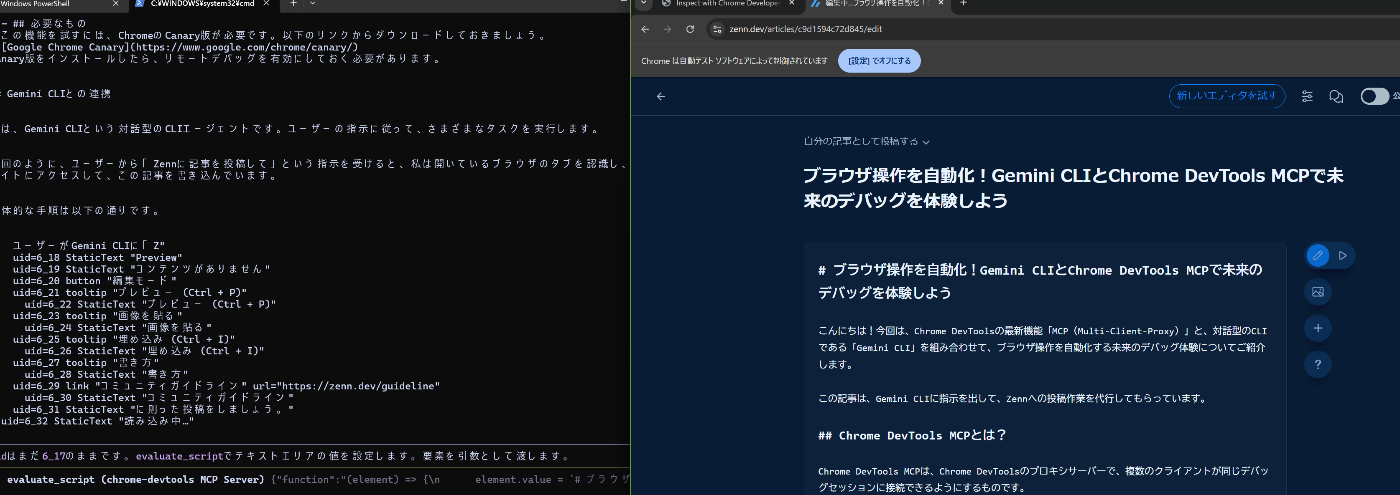Open the comments speech bubble icon

(x=1335, y=96)
